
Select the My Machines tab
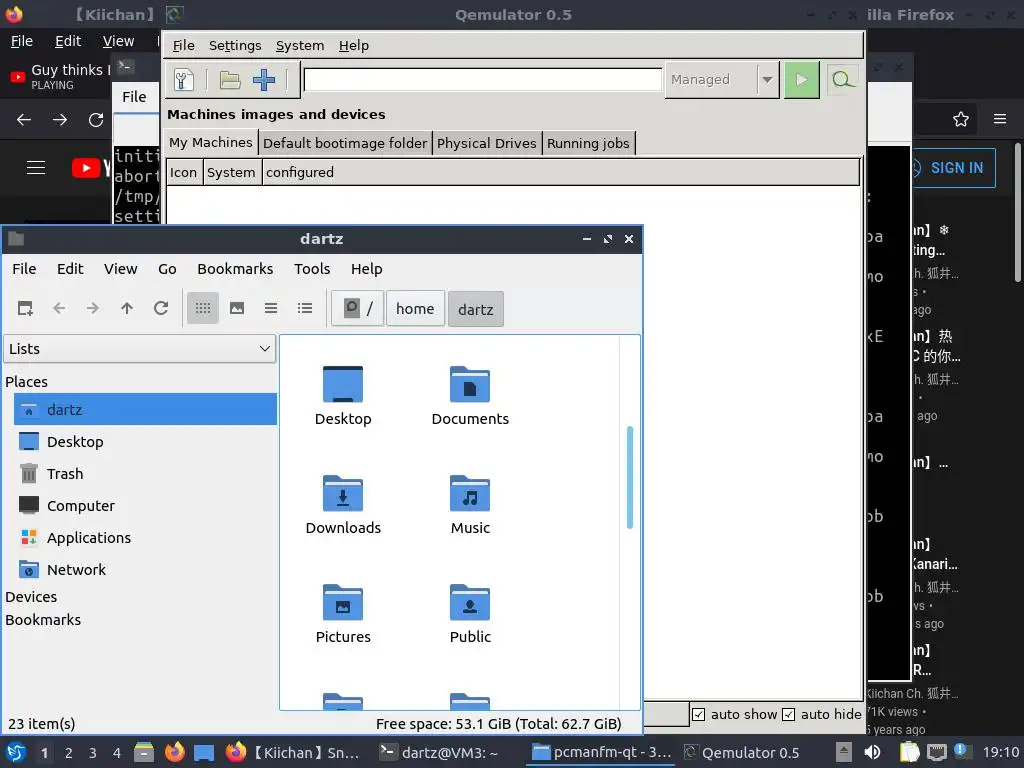click(211, 142)
